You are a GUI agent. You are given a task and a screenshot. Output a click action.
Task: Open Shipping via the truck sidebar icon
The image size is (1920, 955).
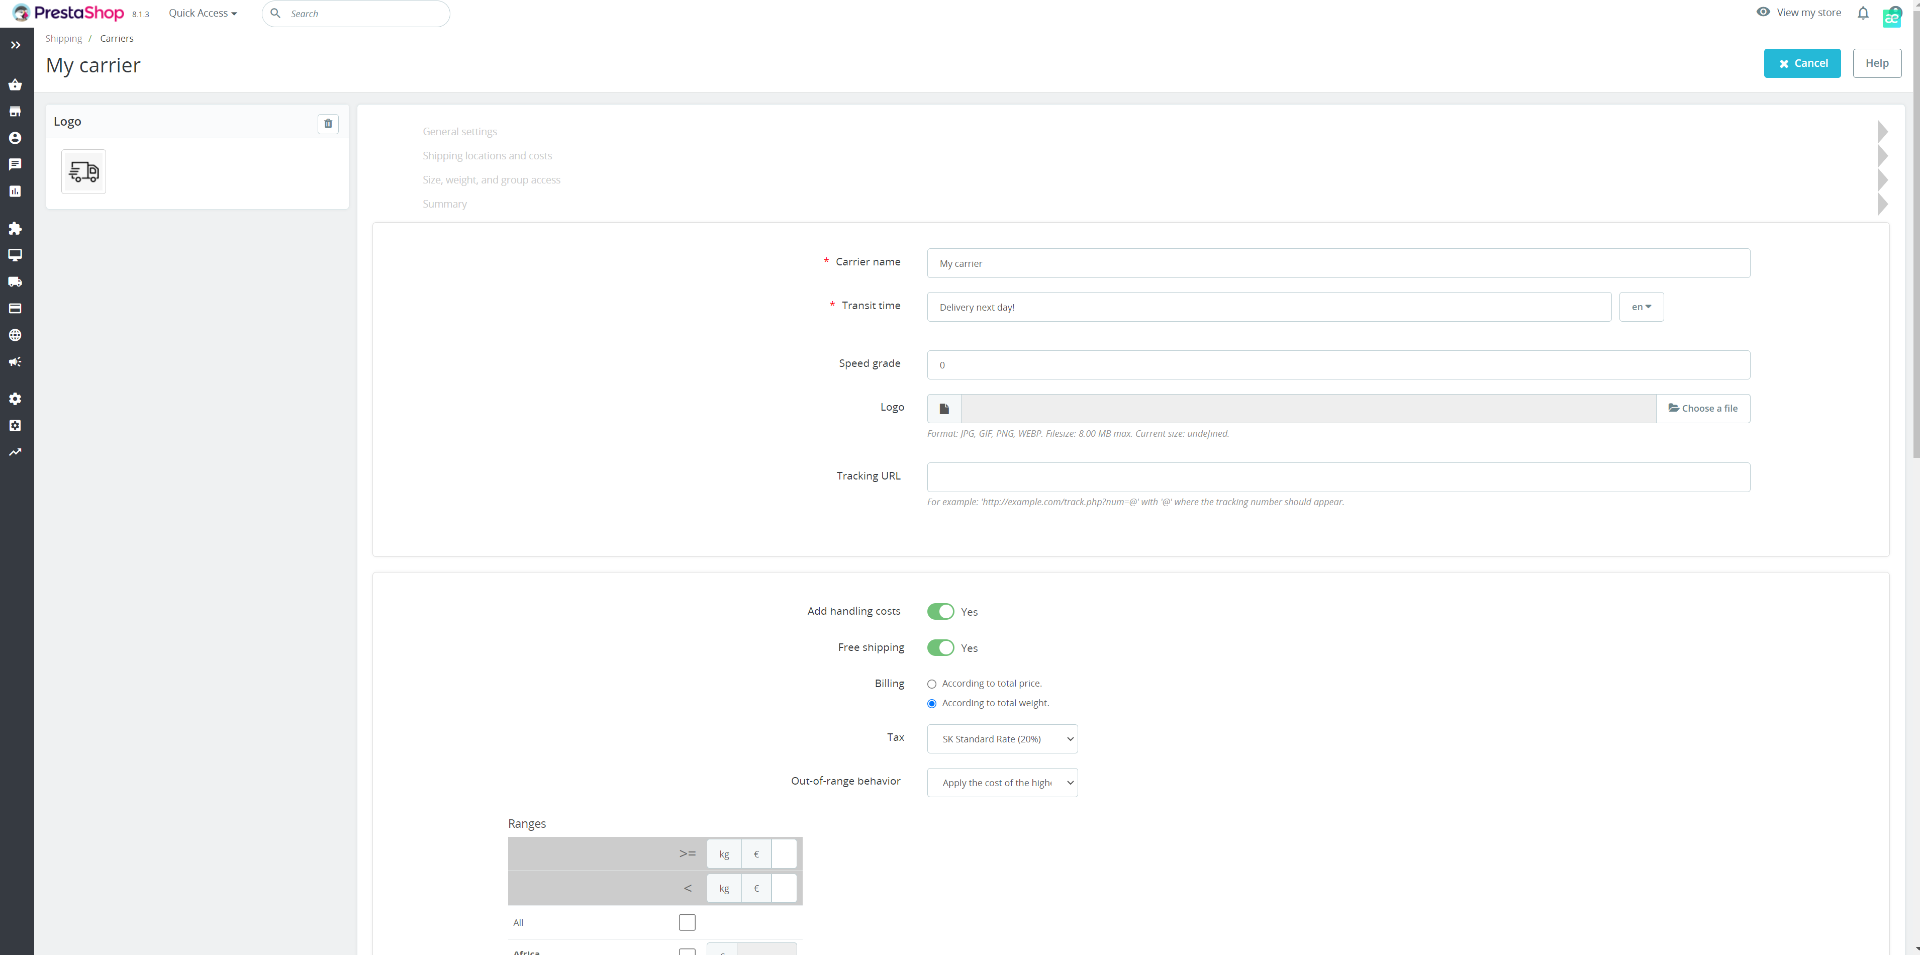(15, 282)
